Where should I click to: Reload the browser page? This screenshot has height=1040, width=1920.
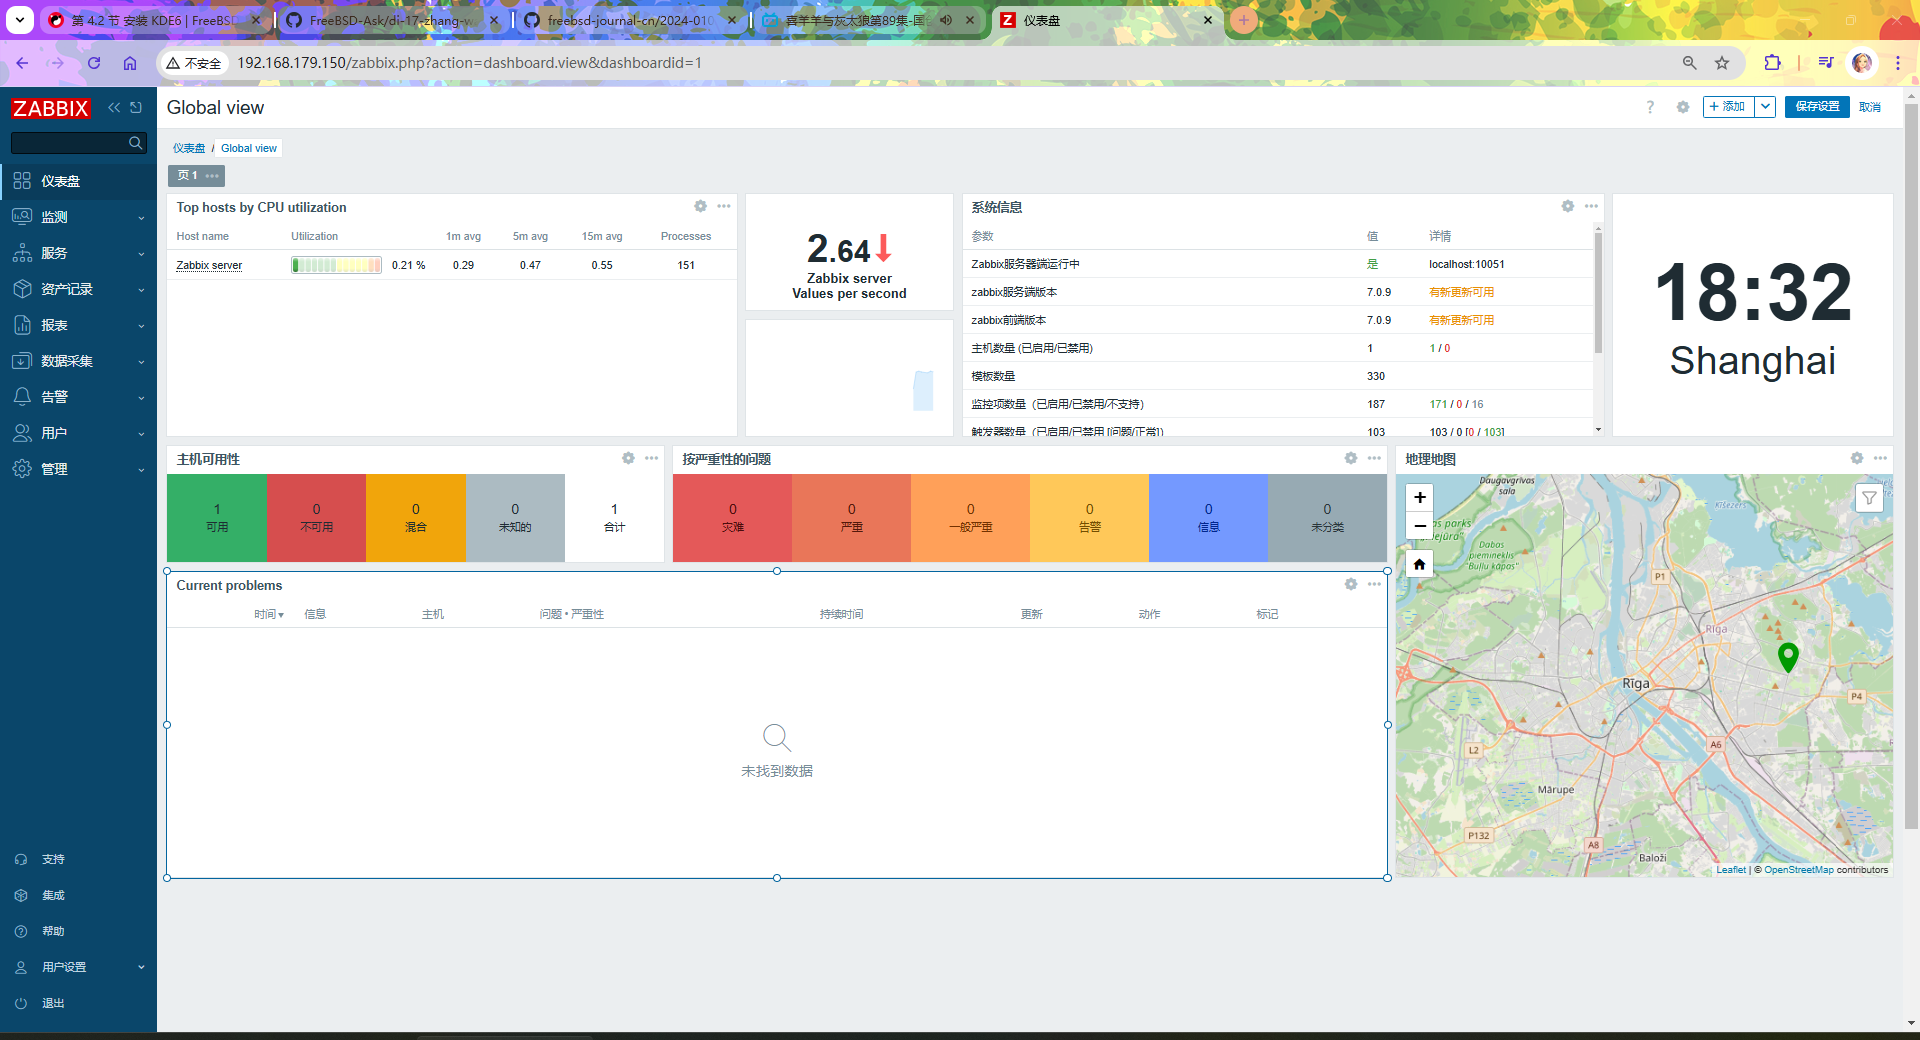94,63
